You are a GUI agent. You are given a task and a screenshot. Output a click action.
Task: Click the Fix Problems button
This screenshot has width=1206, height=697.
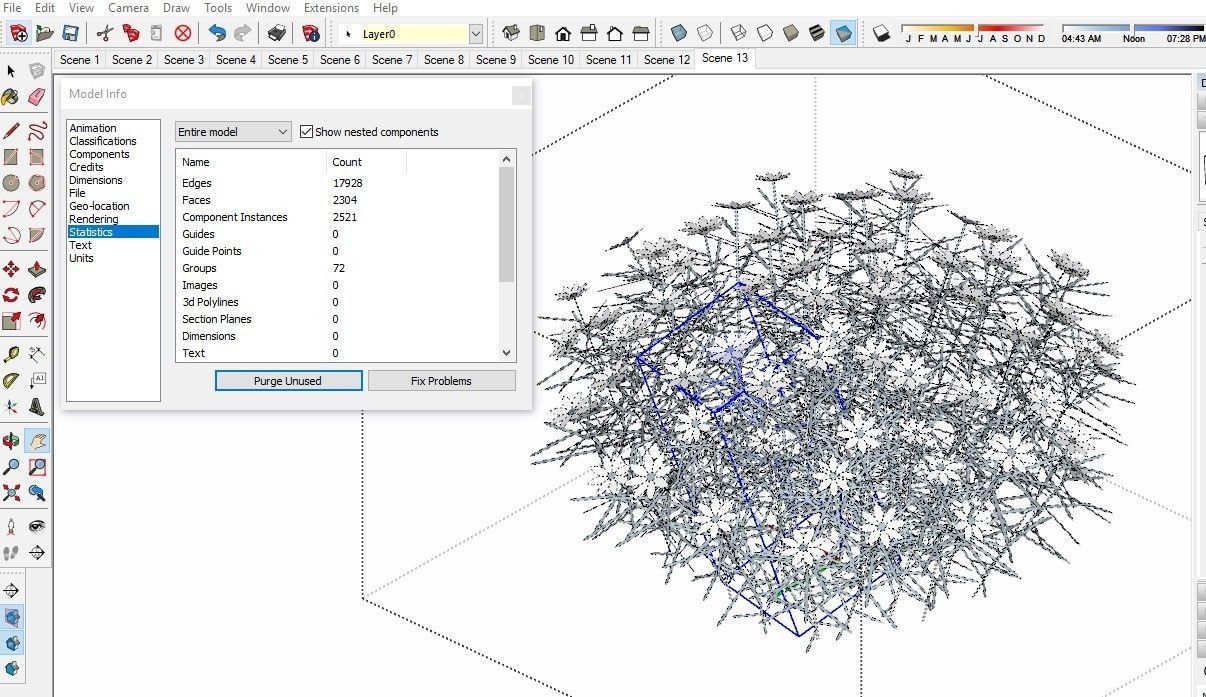[x=441, y=381]
